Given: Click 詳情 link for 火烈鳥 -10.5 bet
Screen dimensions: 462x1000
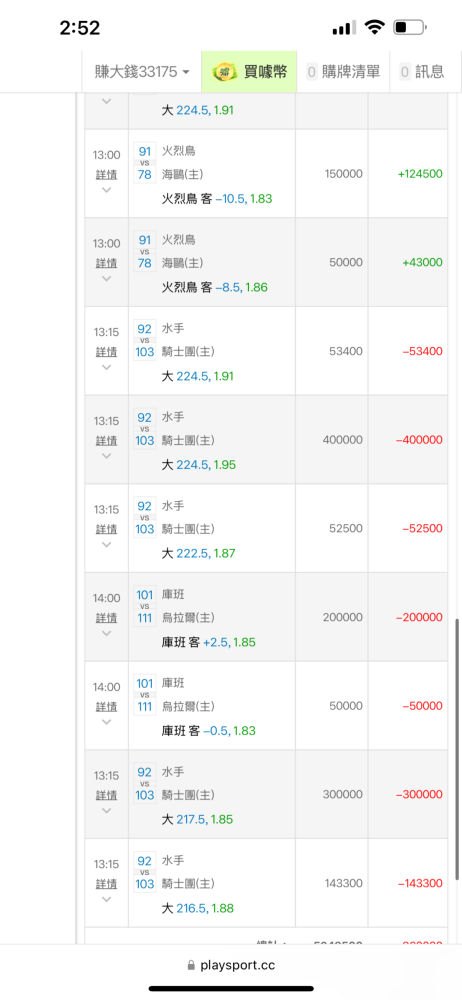Looking at the screenshot, I should [x=107, y=175].
